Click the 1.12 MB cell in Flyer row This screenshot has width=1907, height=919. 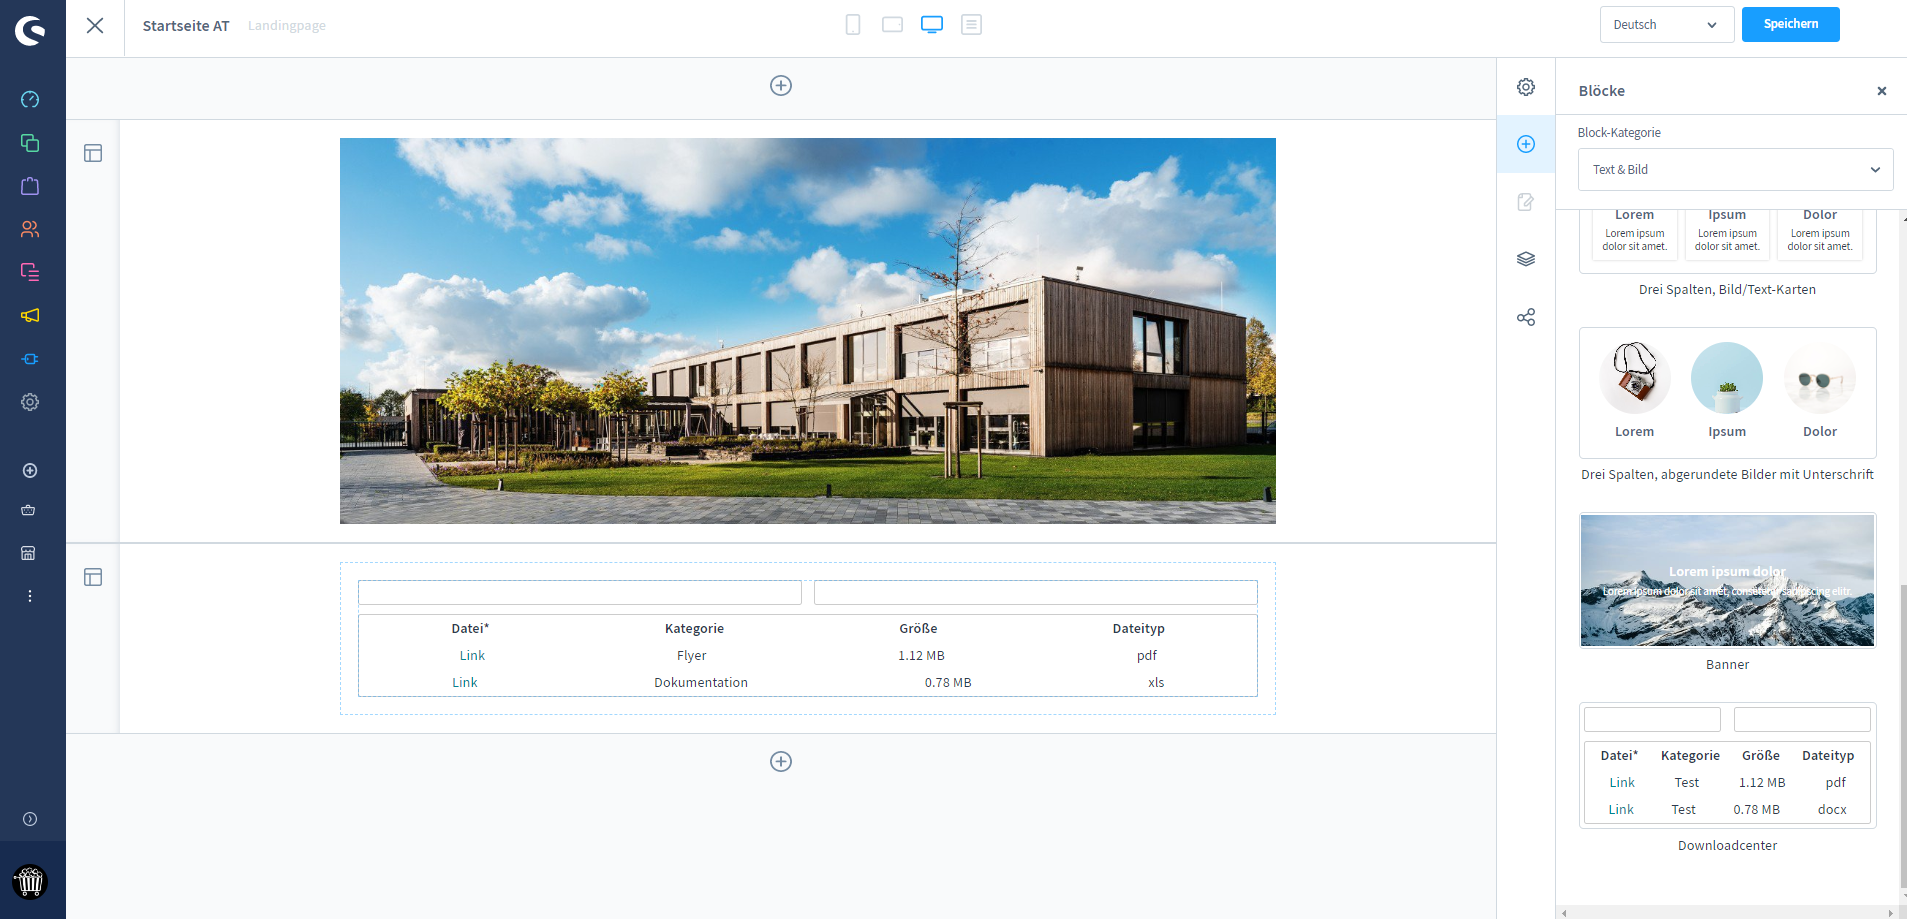[x=921, y=656]
